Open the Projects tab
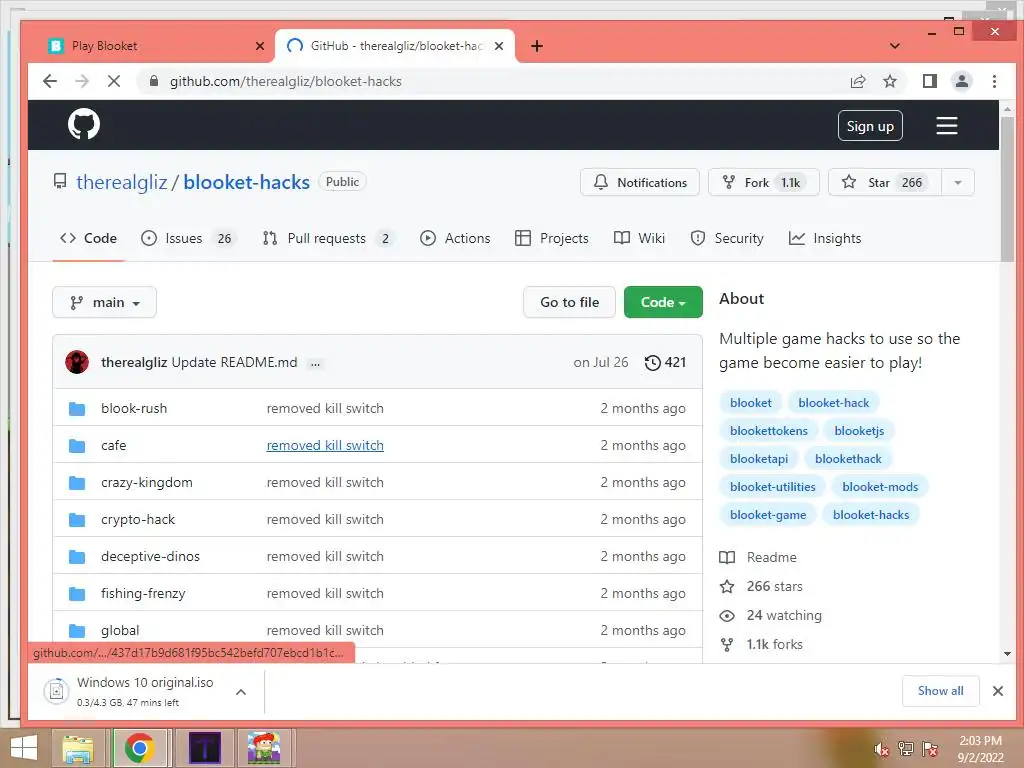 tap(552, 238)
